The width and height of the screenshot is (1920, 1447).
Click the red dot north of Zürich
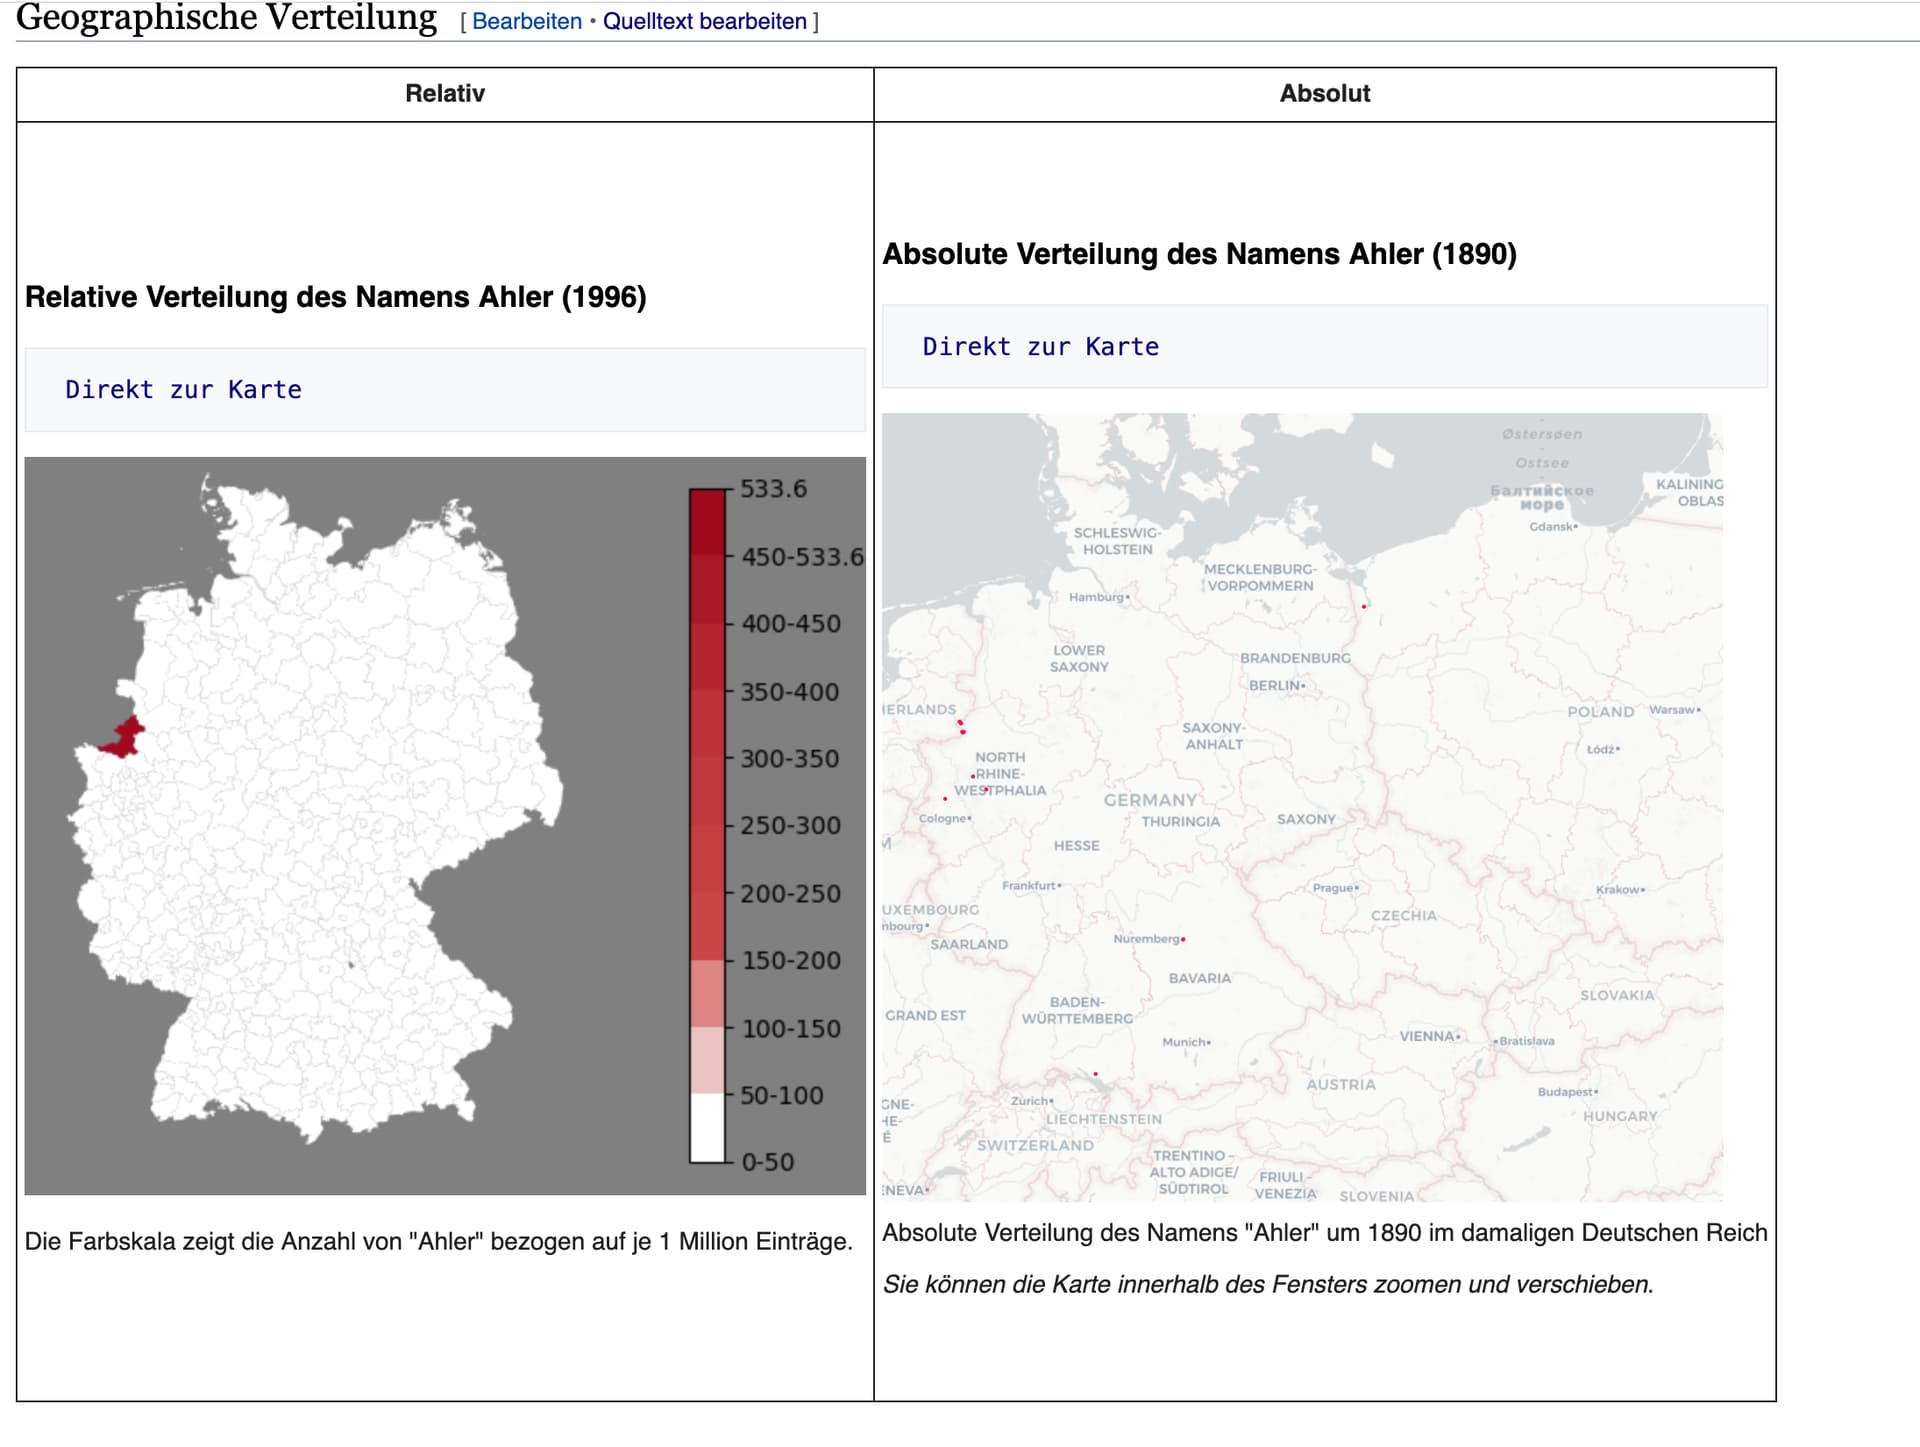(1095, 1074)
